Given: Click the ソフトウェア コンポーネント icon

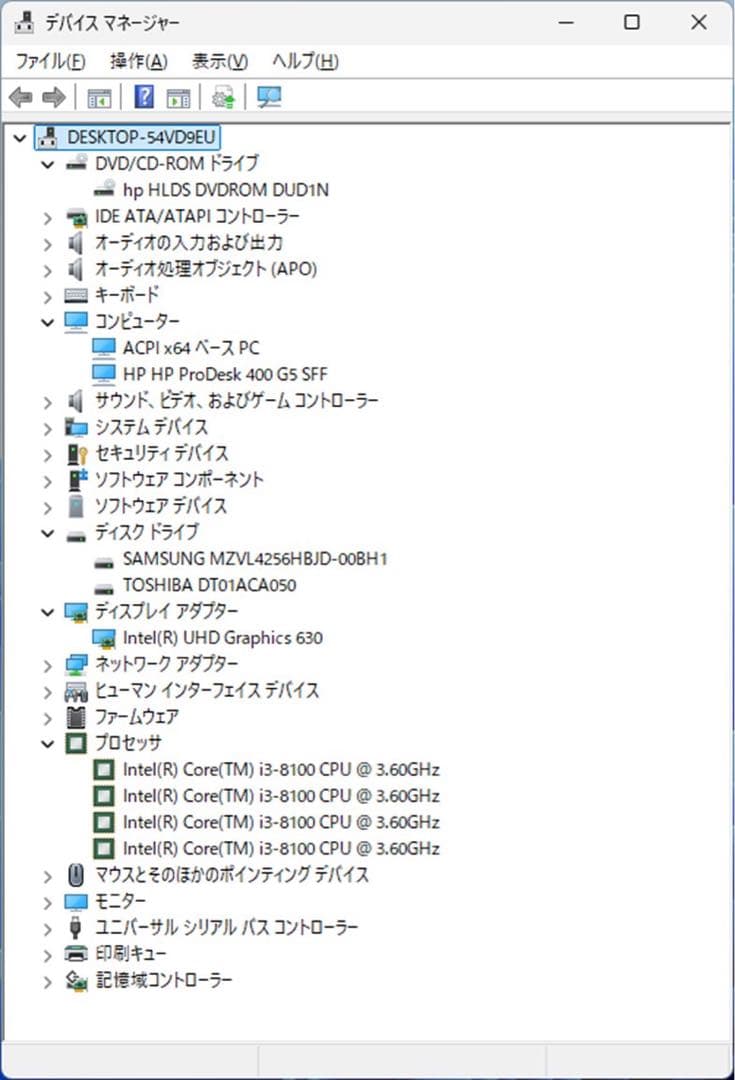Looking at the screenshot, I should 76,479.
